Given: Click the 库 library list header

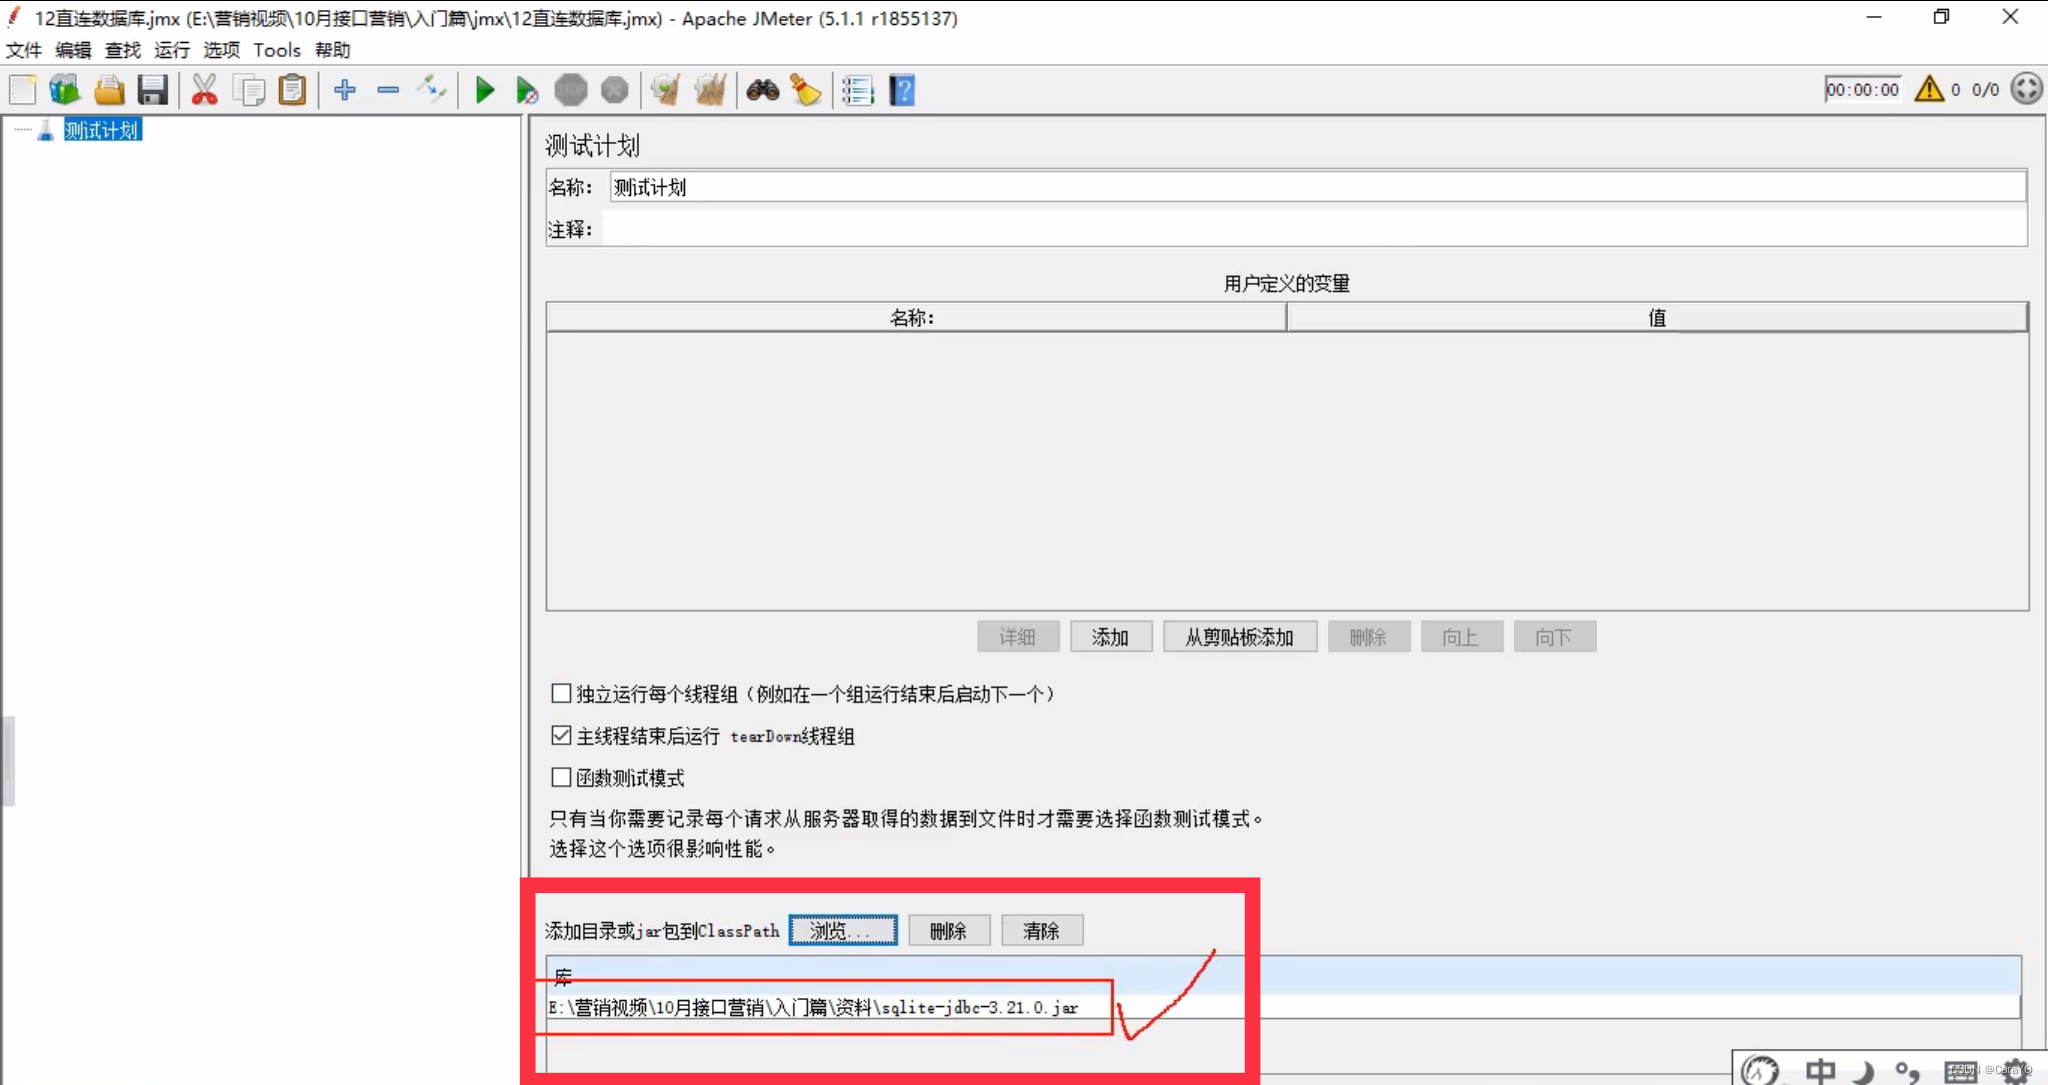Looking at the screenshot, I should (1283, 975).
